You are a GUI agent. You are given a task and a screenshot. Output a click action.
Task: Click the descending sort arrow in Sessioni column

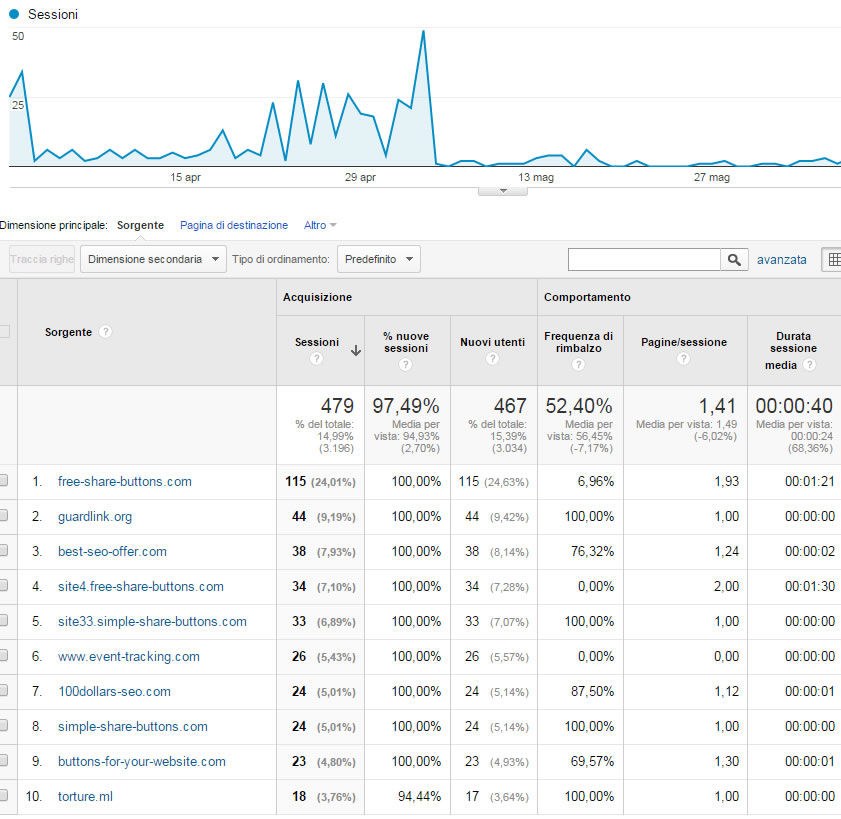(x=356, y=351)
